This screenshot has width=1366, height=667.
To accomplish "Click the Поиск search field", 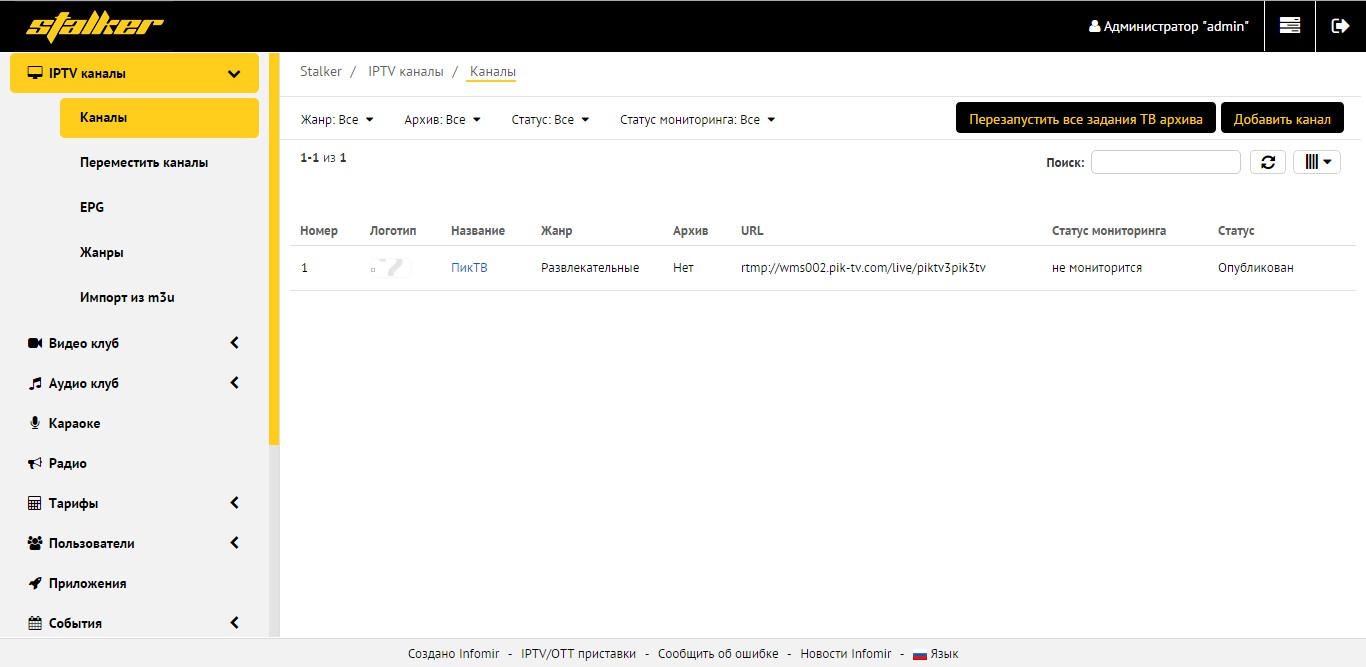I will tap(1166, 162).
